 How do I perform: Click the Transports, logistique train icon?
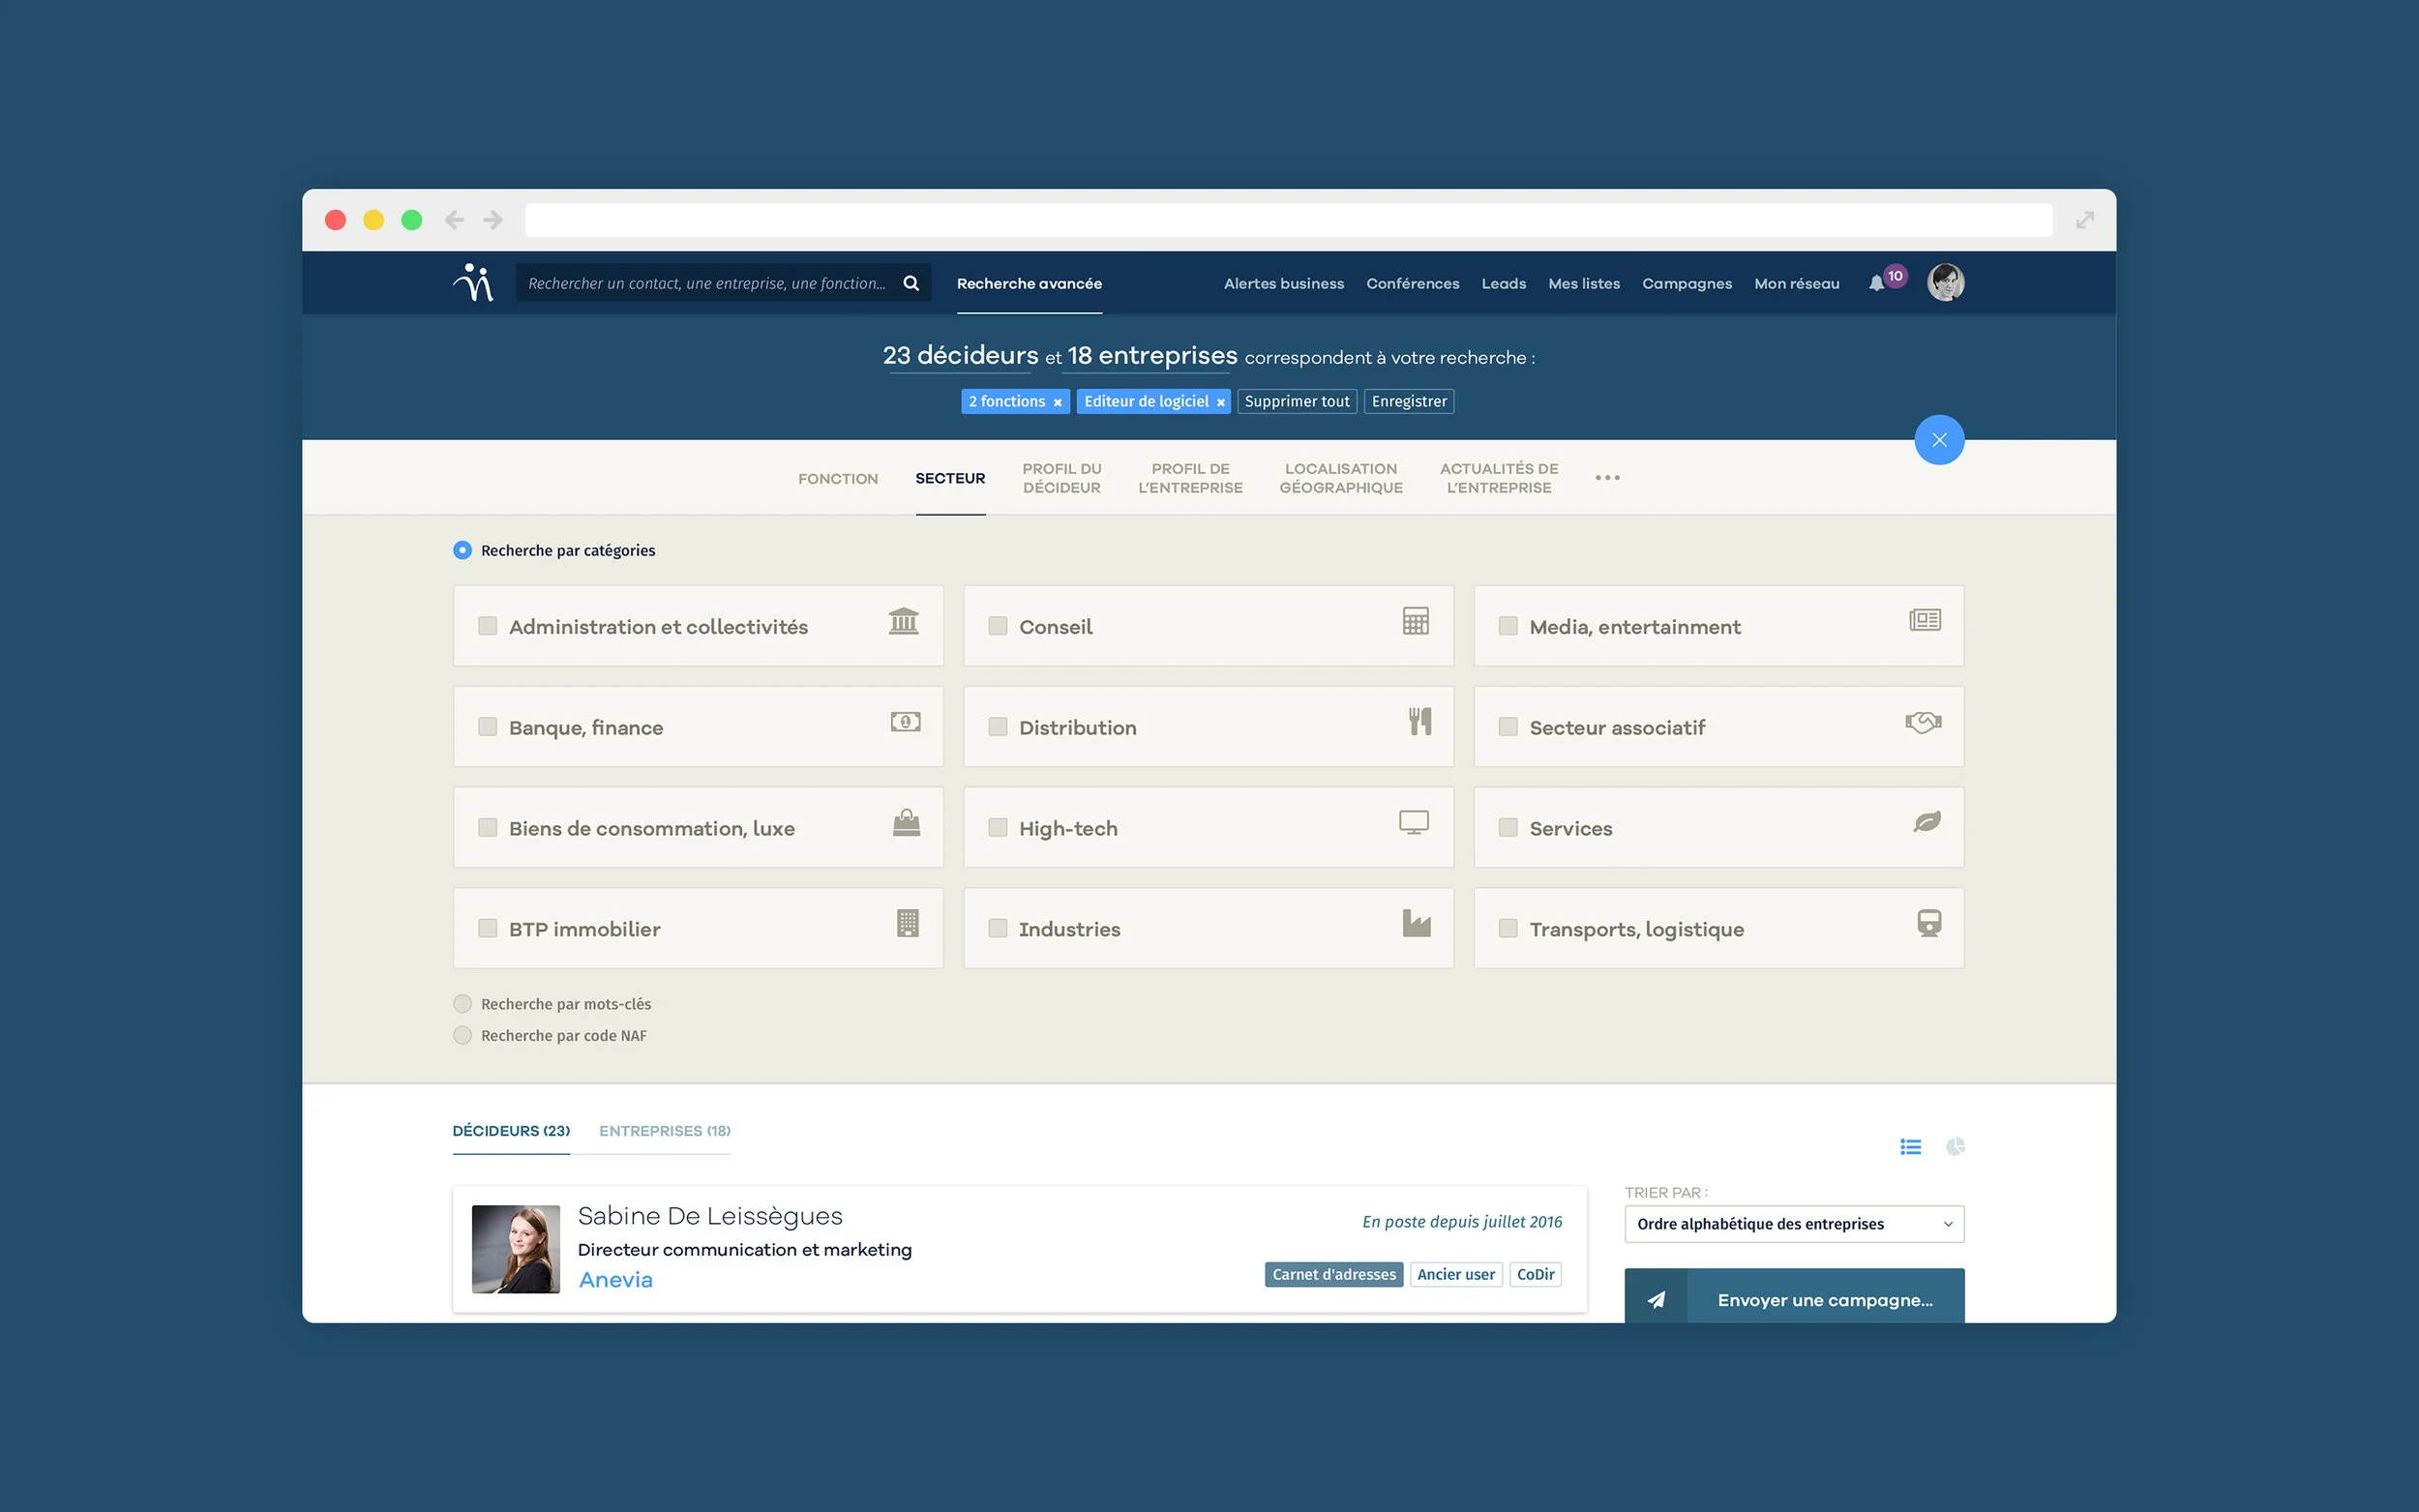click(x=1929, y=923)
